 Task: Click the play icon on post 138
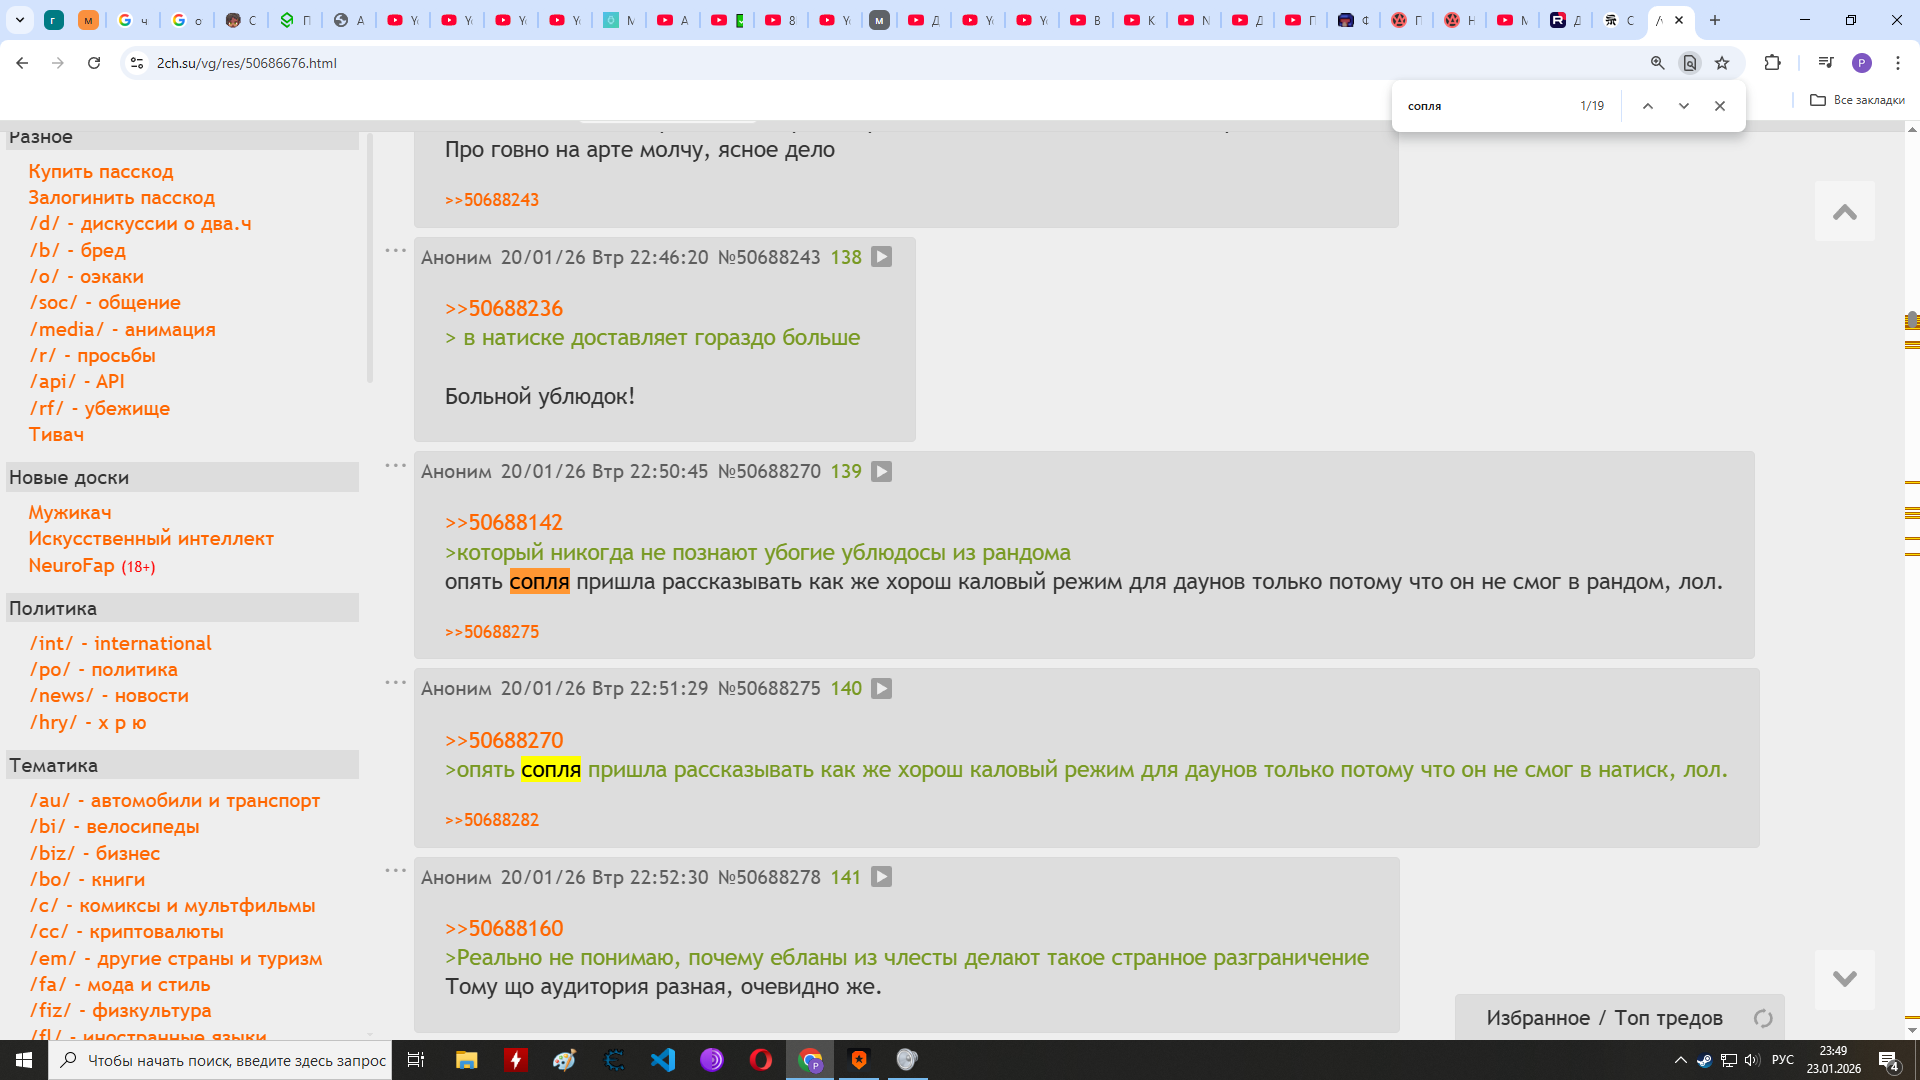881,257
